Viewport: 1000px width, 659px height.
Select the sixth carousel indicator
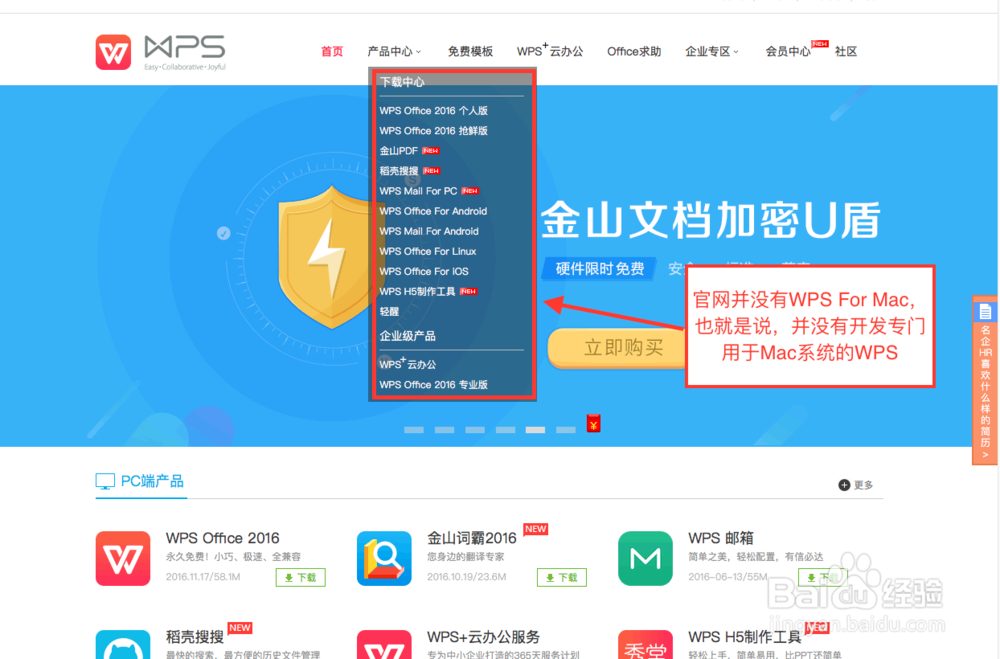tap(566, 430)
